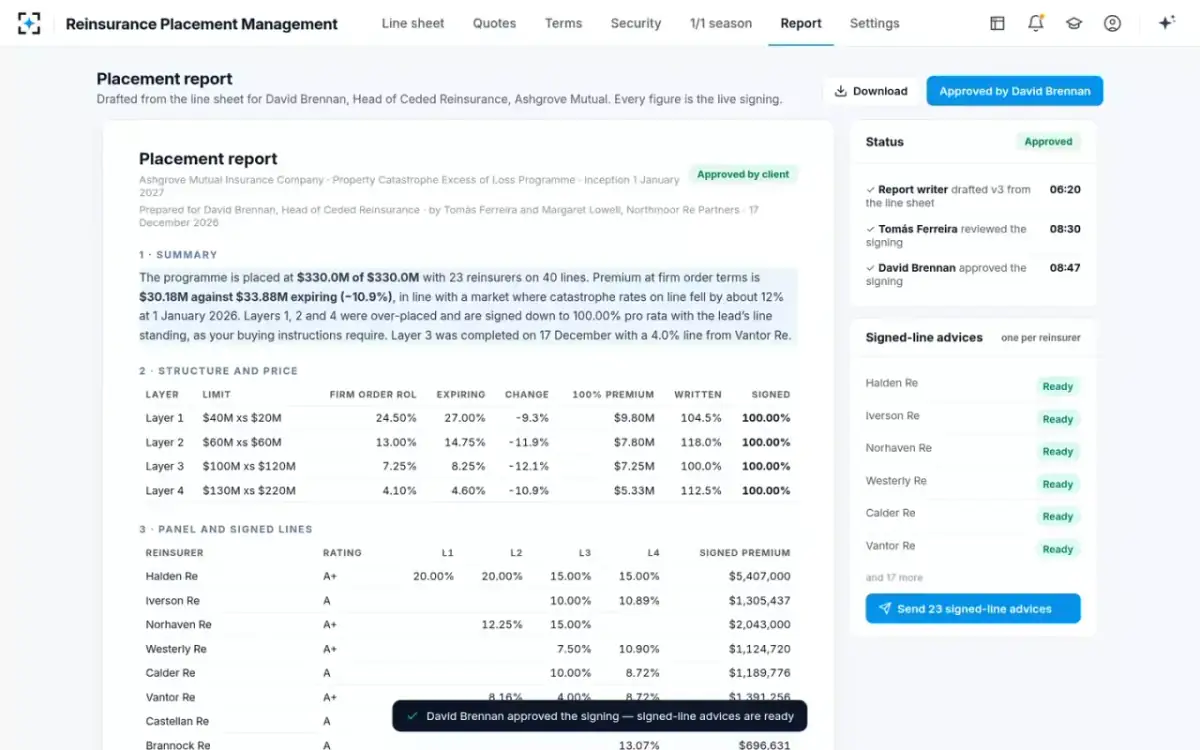The width and height of the screenshot is (1200, 750).
Task: Click Layer 2 in the structure table
Action: (x=164, y=442)
